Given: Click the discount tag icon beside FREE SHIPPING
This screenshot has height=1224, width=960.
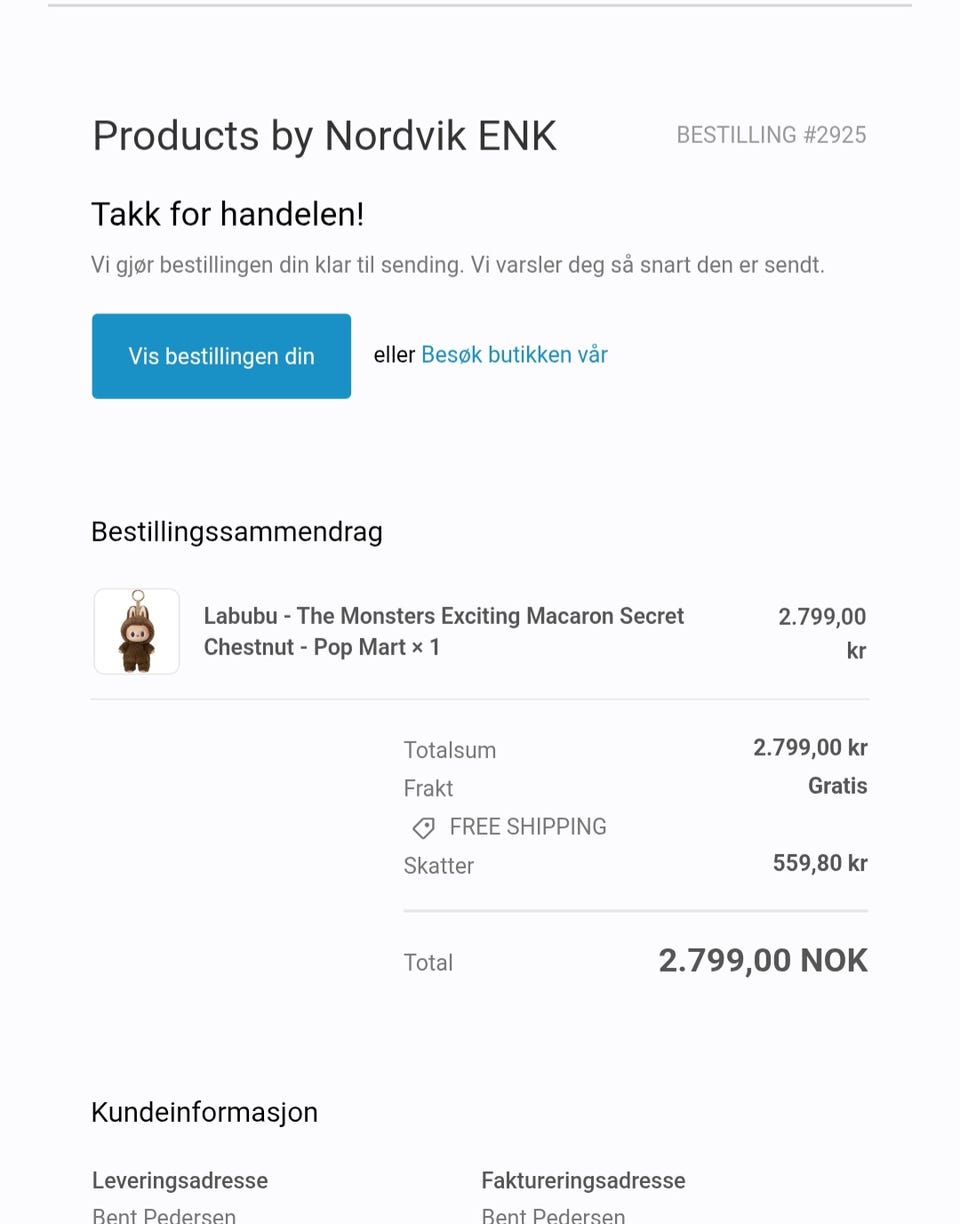Looking at the screenshot, I should coord(424,827).
